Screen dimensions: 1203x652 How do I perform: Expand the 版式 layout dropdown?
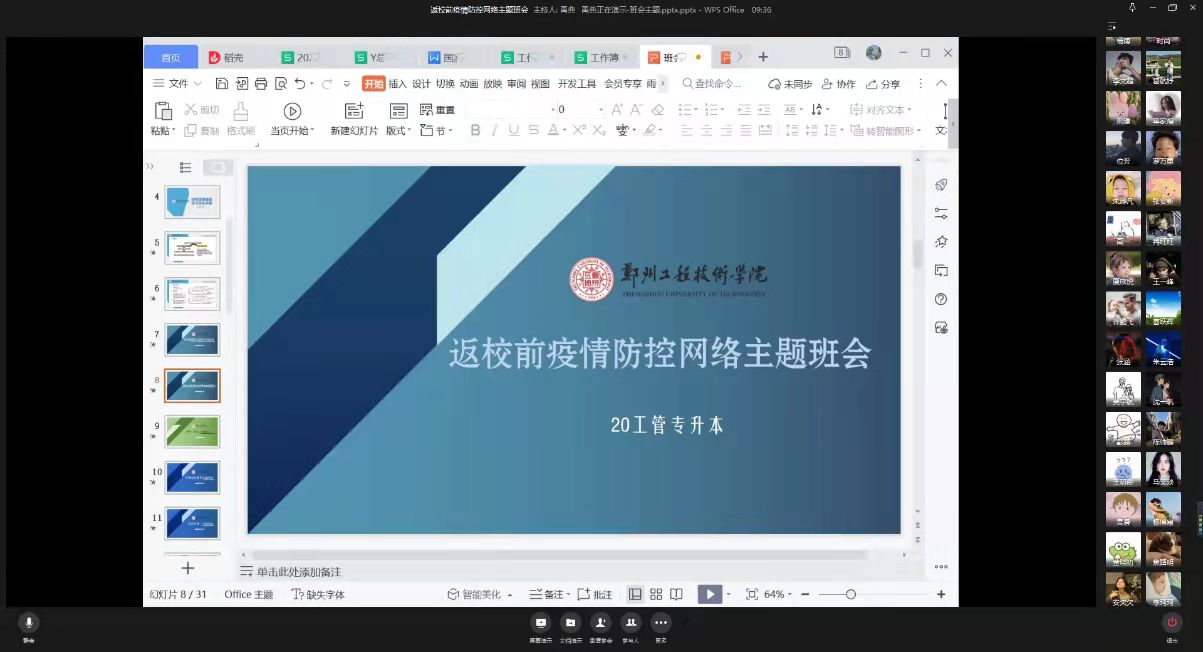pyautogui.click(x=399, y=131)
